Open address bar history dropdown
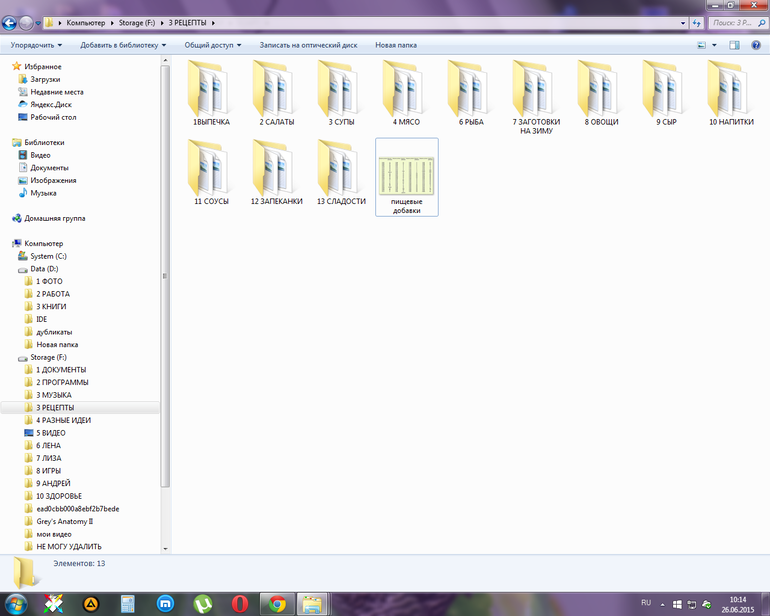The width and height of the screenshot is (770, 616). click(683, 23)
